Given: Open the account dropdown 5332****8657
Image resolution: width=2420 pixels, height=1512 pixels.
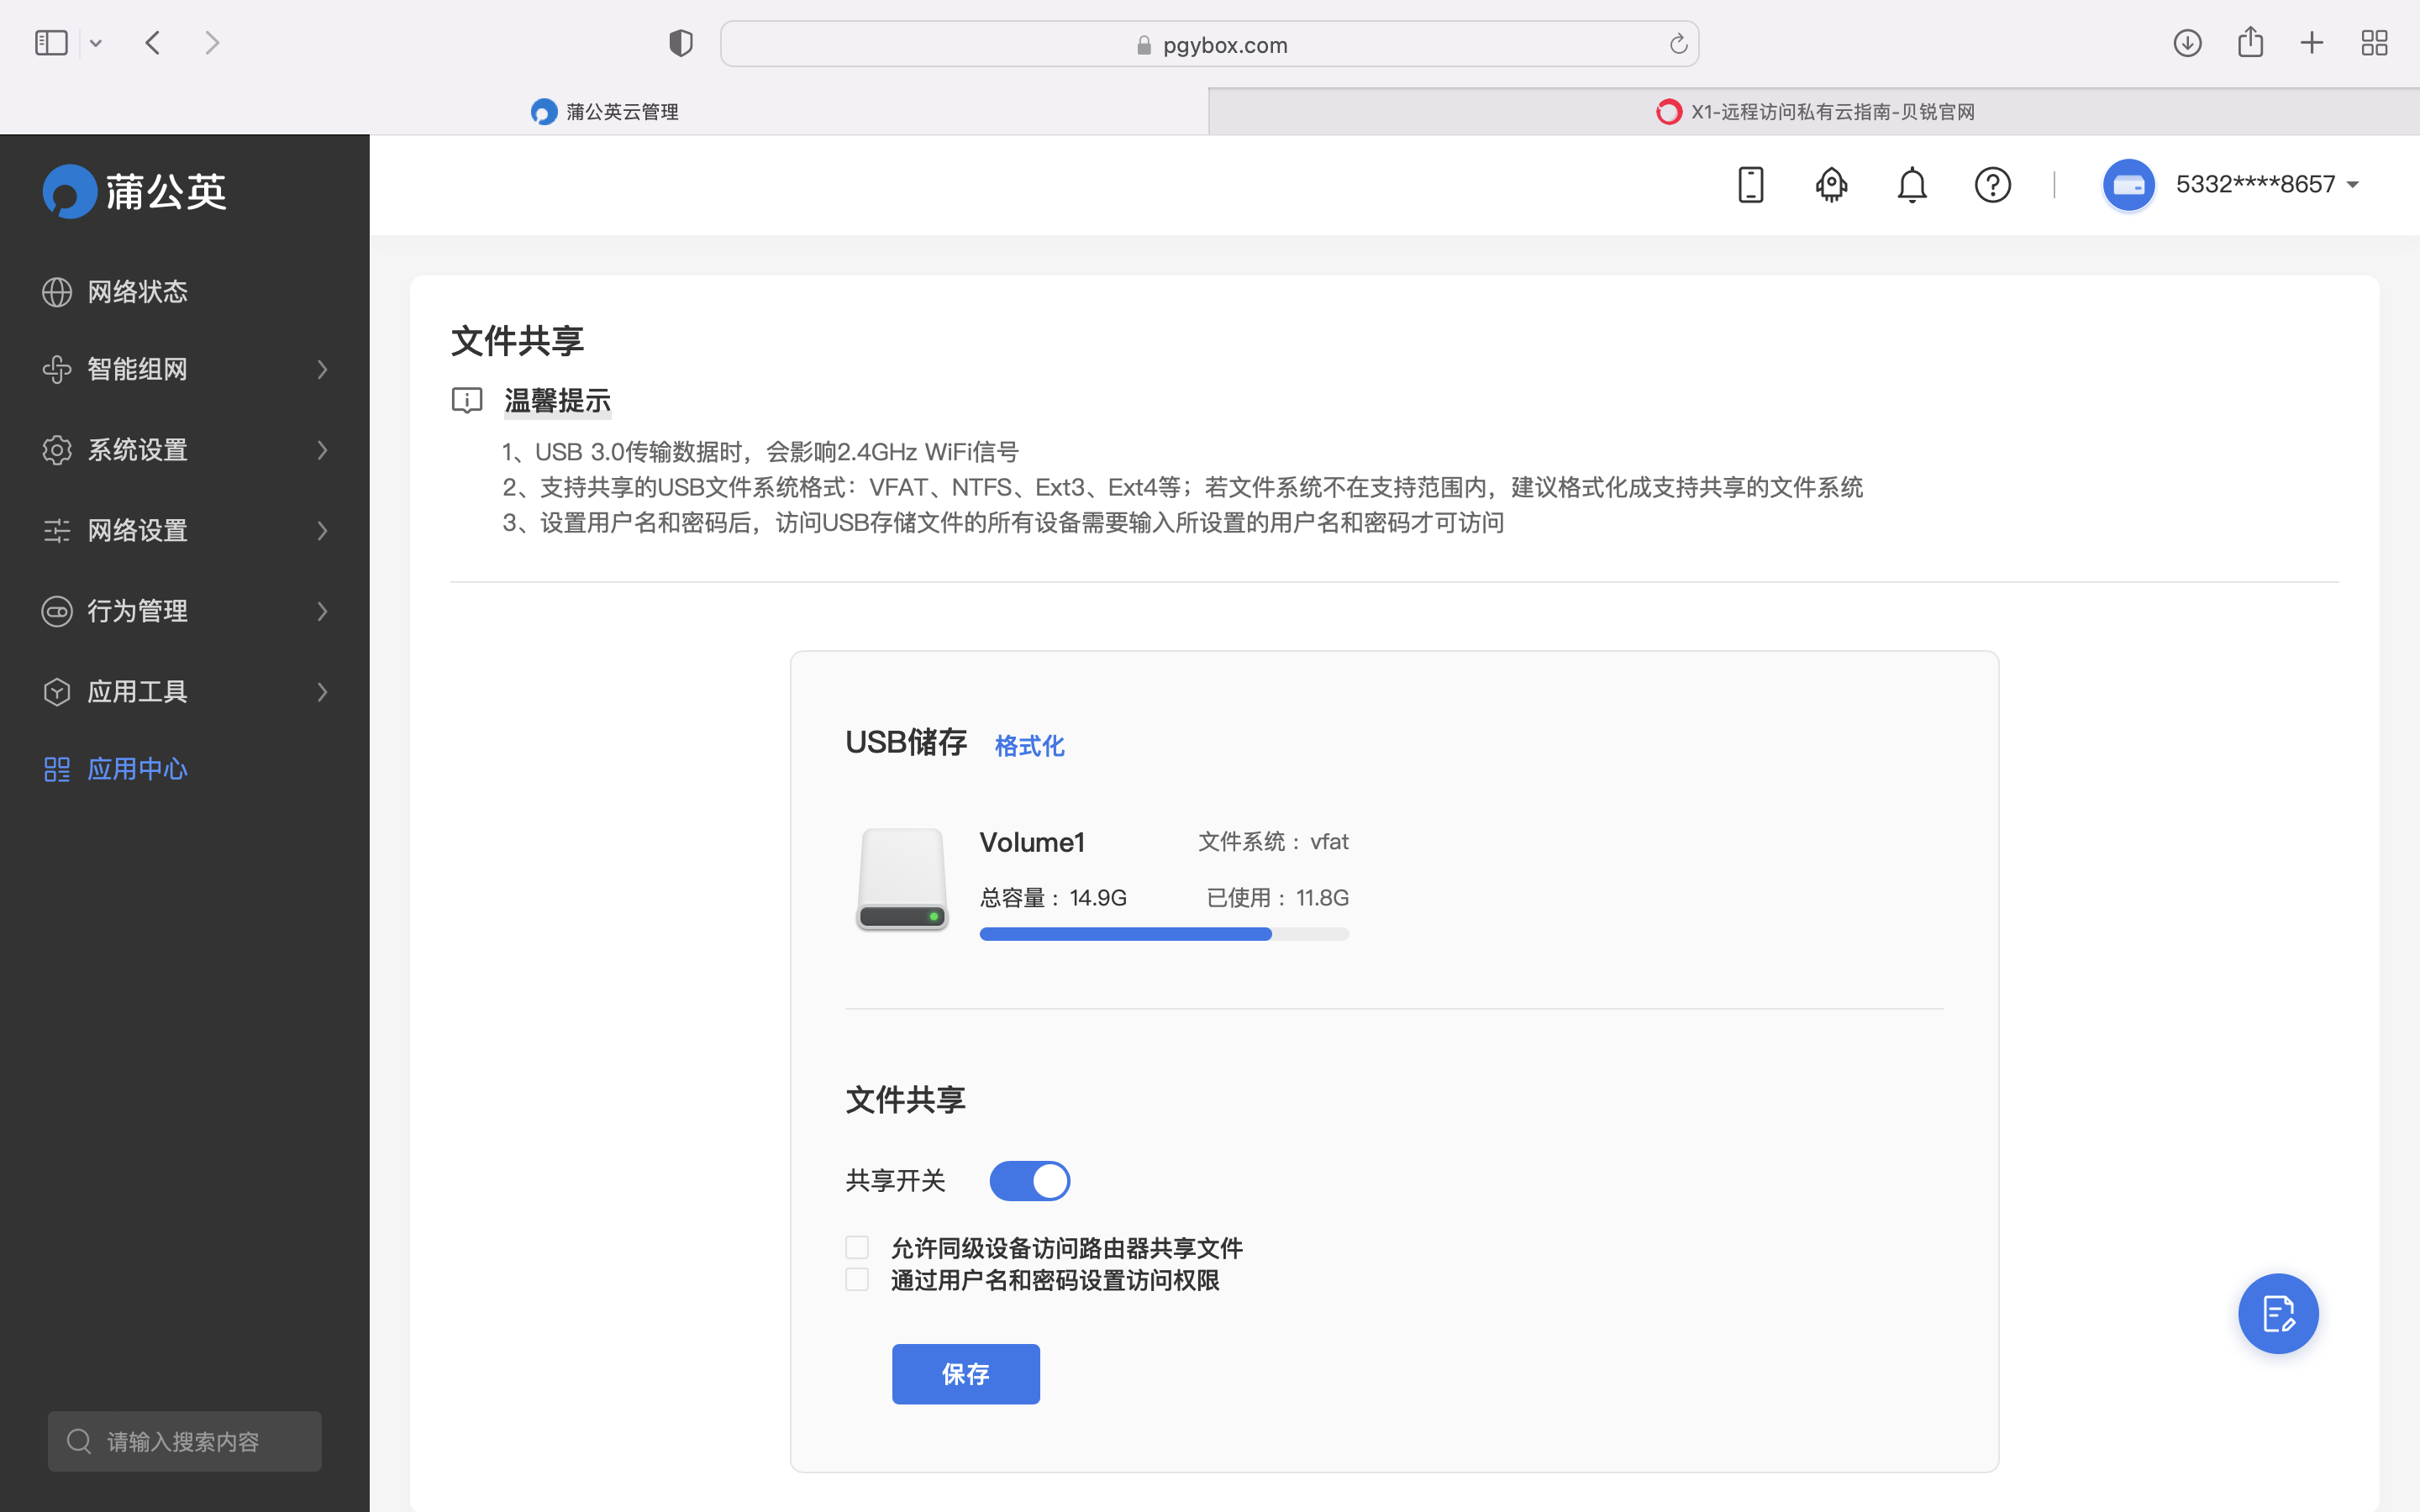Looking at the screenshot, I should 2267,185.
